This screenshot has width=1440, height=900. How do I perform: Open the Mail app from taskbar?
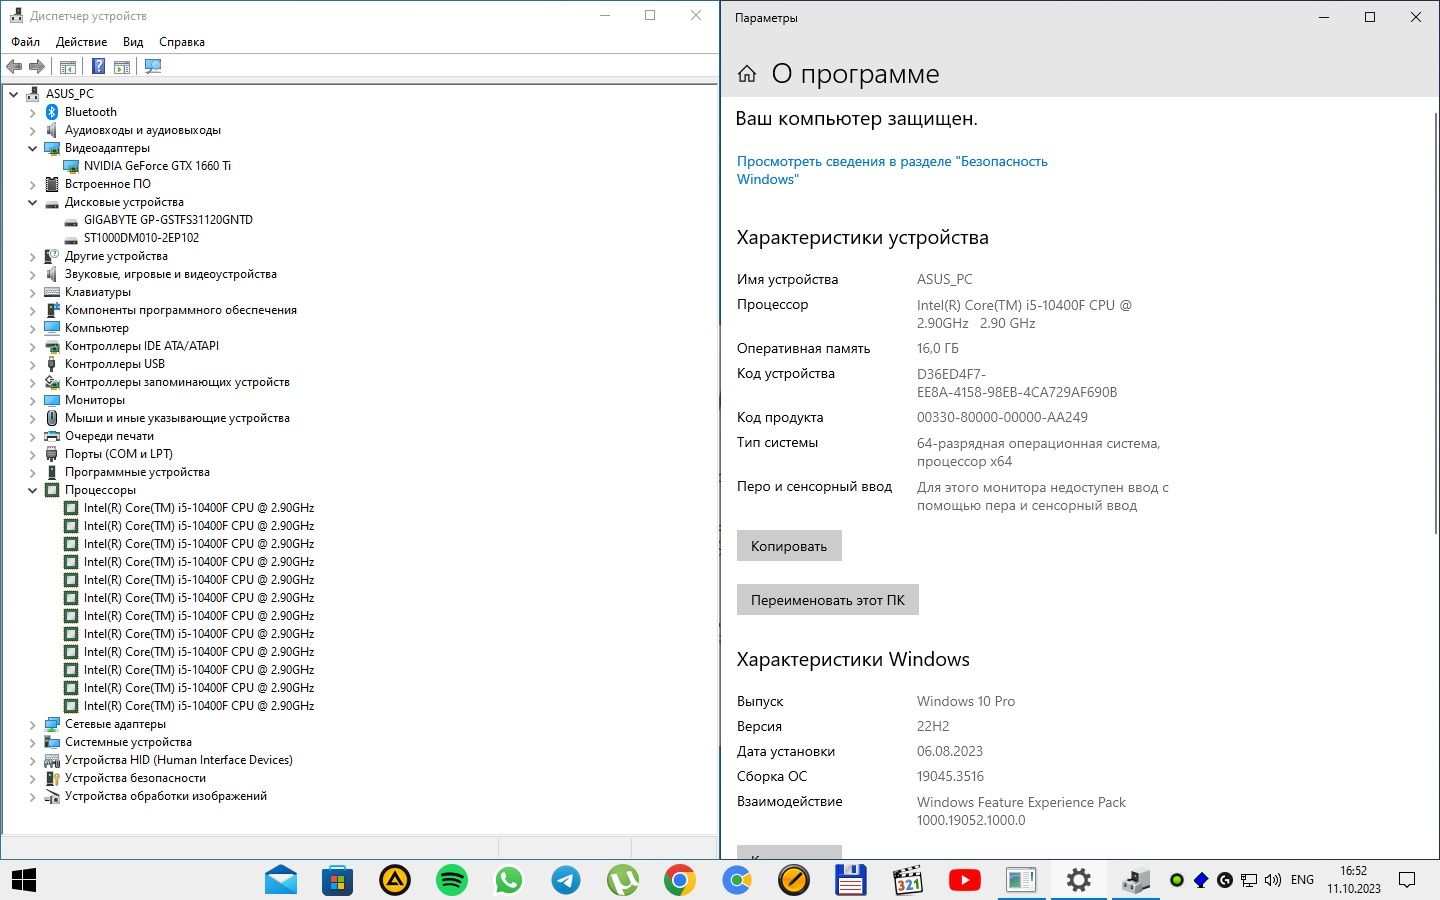point(281,880)
